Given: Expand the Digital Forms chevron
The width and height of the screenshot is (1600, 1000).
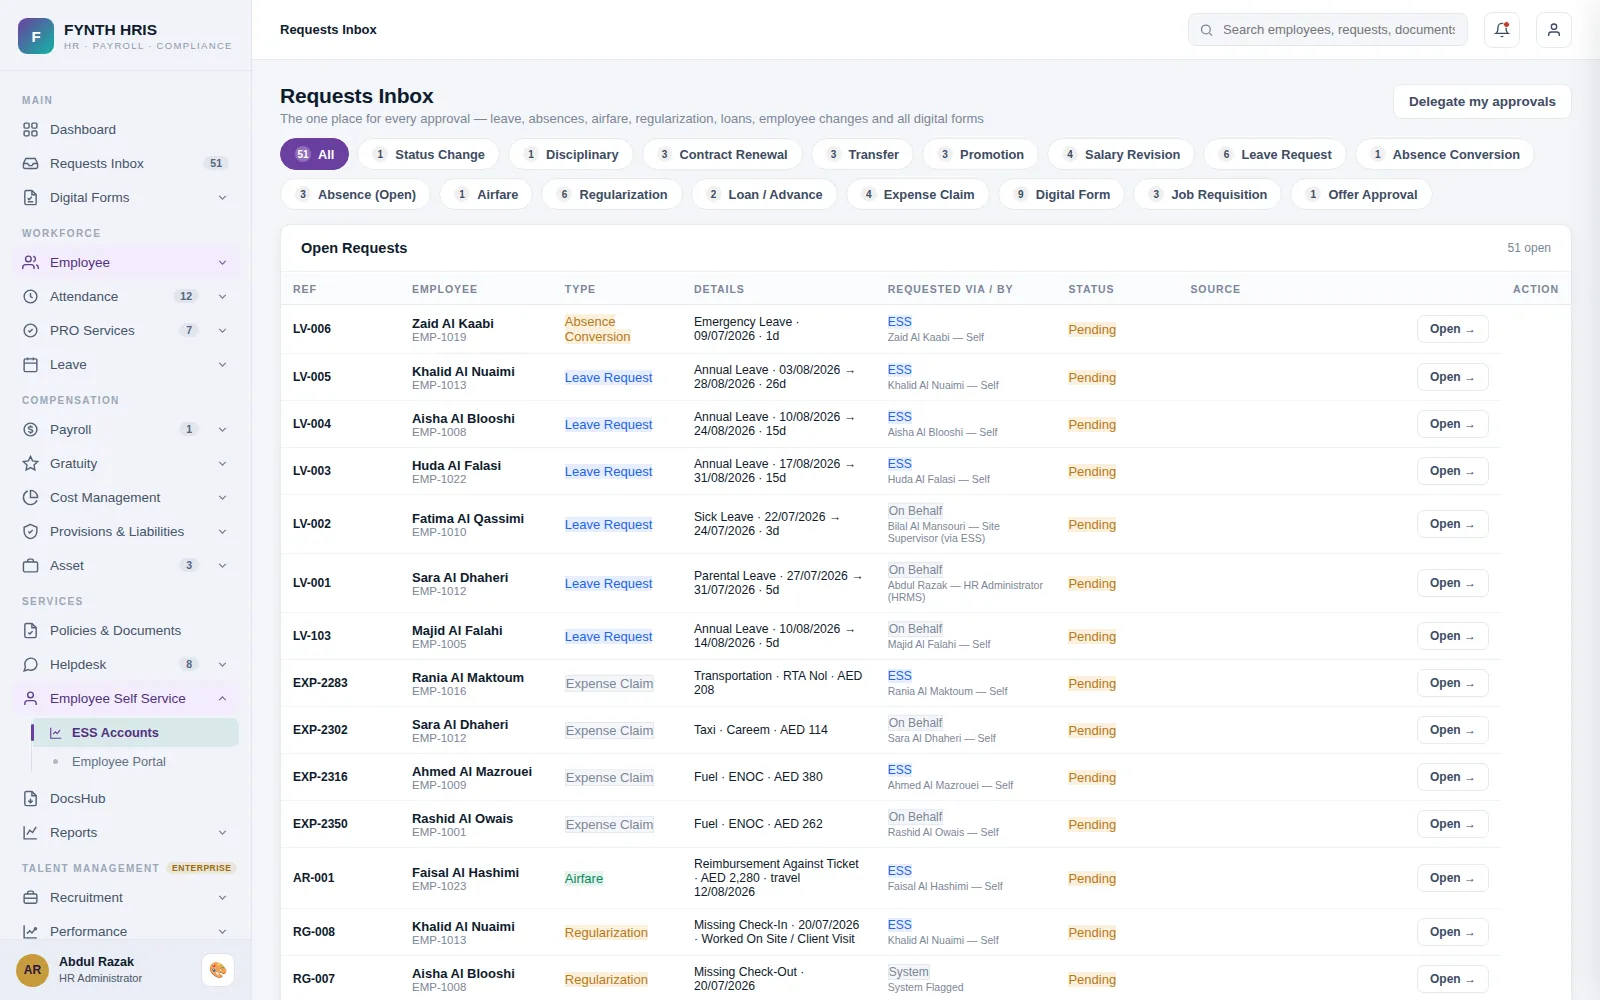Looking at the screenshot, I should click(222, 198).
